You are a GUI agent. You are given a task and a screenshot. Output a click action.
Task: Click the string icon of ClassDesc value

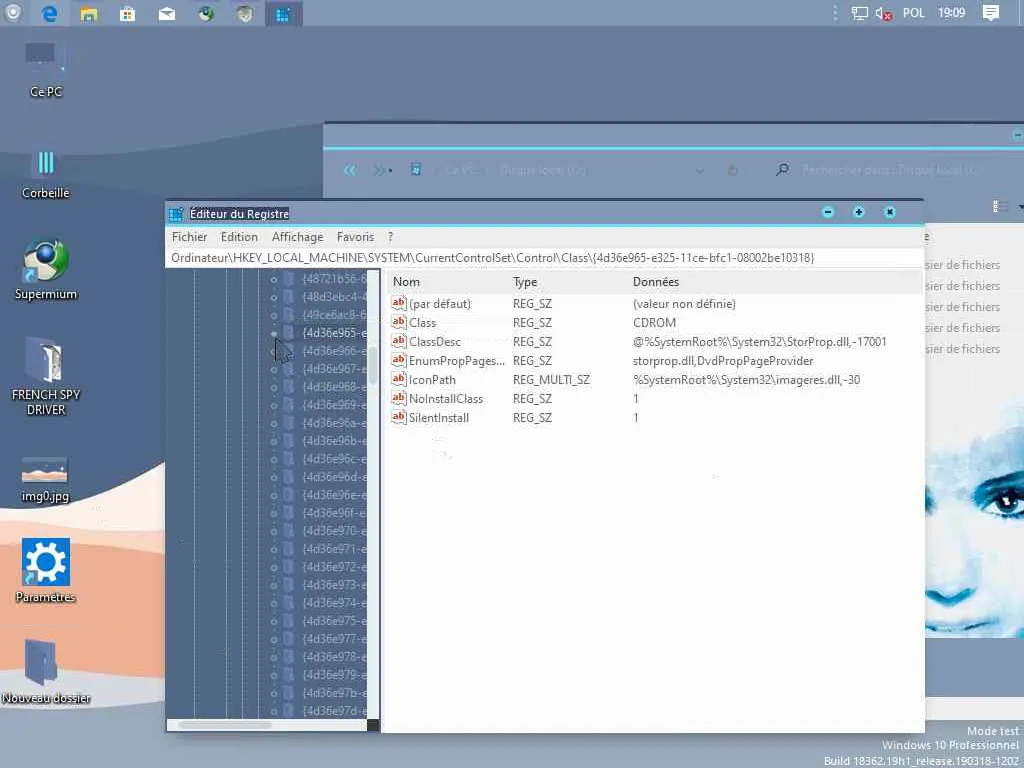click(398, 341)
